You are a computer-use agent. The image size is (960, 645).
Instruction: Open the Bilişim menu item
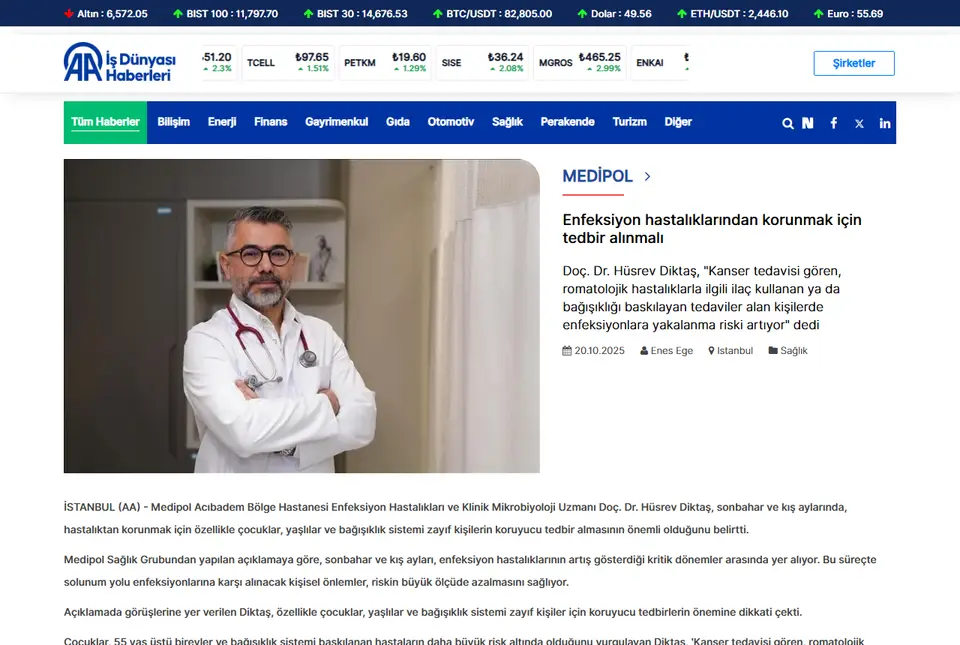click(173, 122)
